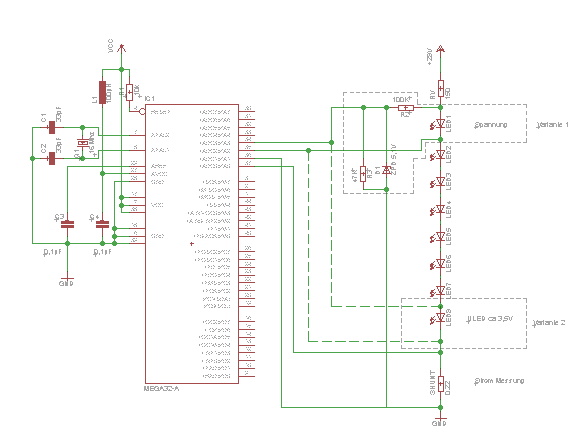Click the 33pF value next to C1
The width and height of the screenshot is (588, 445).
click(x=59, y=114)
